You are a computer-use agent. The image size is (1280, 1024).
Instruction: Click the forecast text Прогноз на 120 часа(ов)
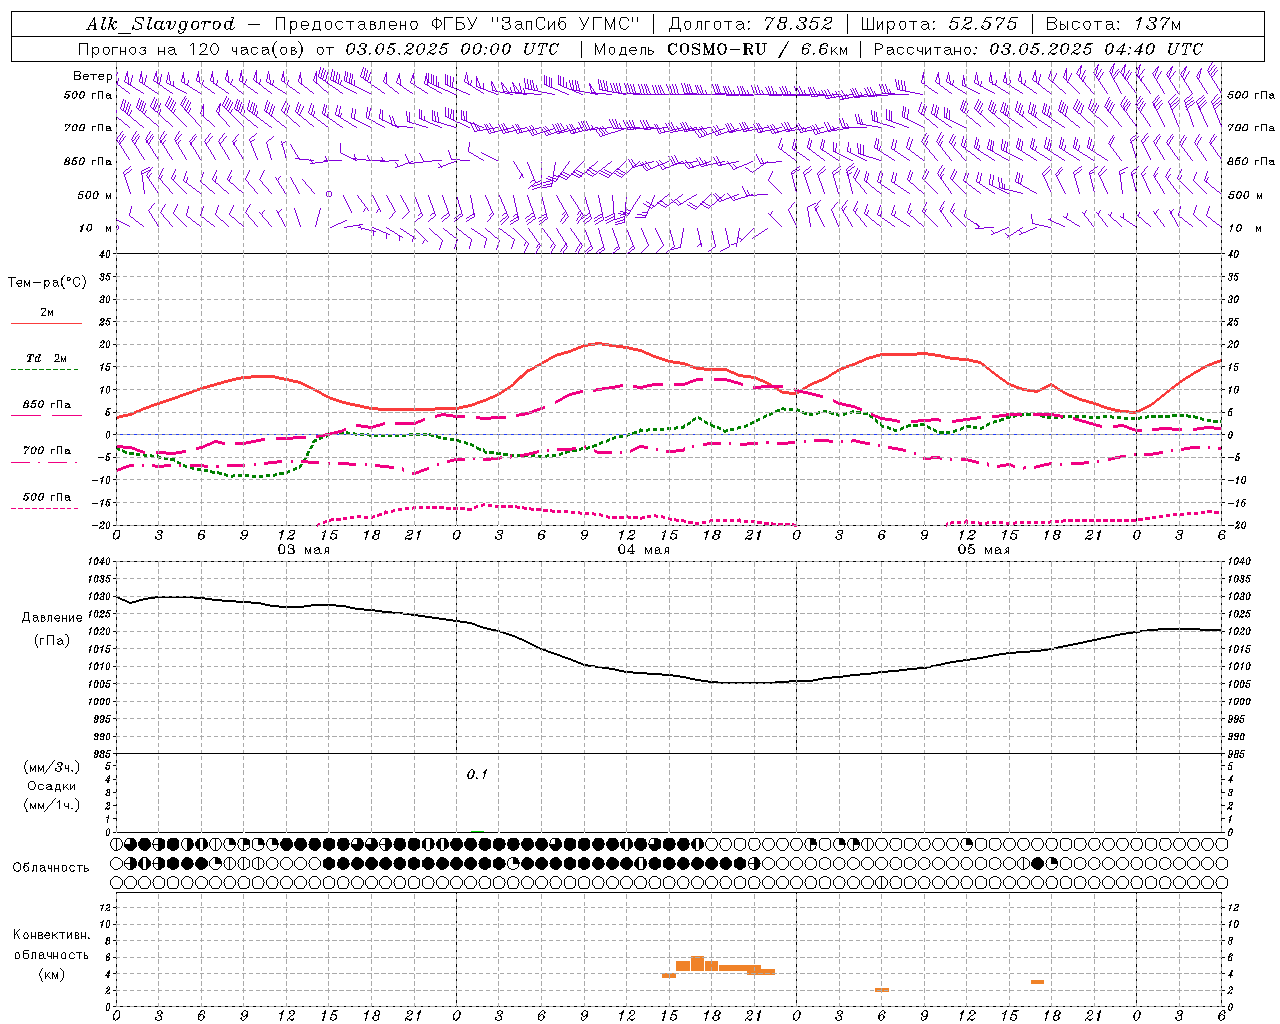click(192, 49)
